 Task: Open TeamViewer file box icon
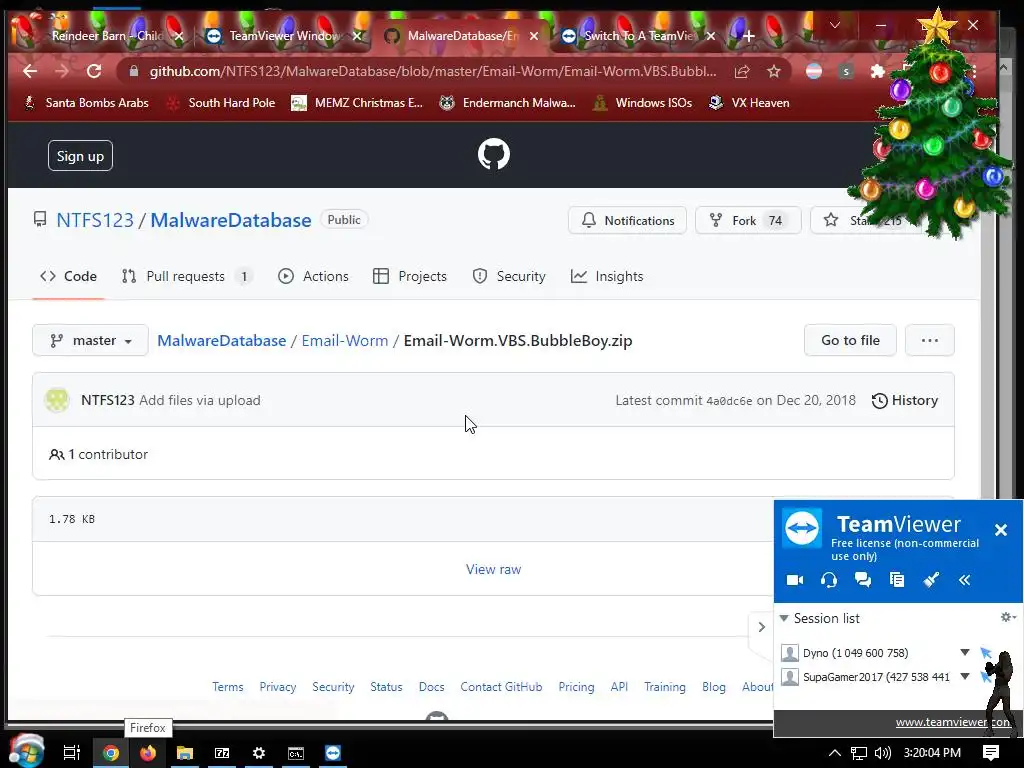tap(897, 580)
